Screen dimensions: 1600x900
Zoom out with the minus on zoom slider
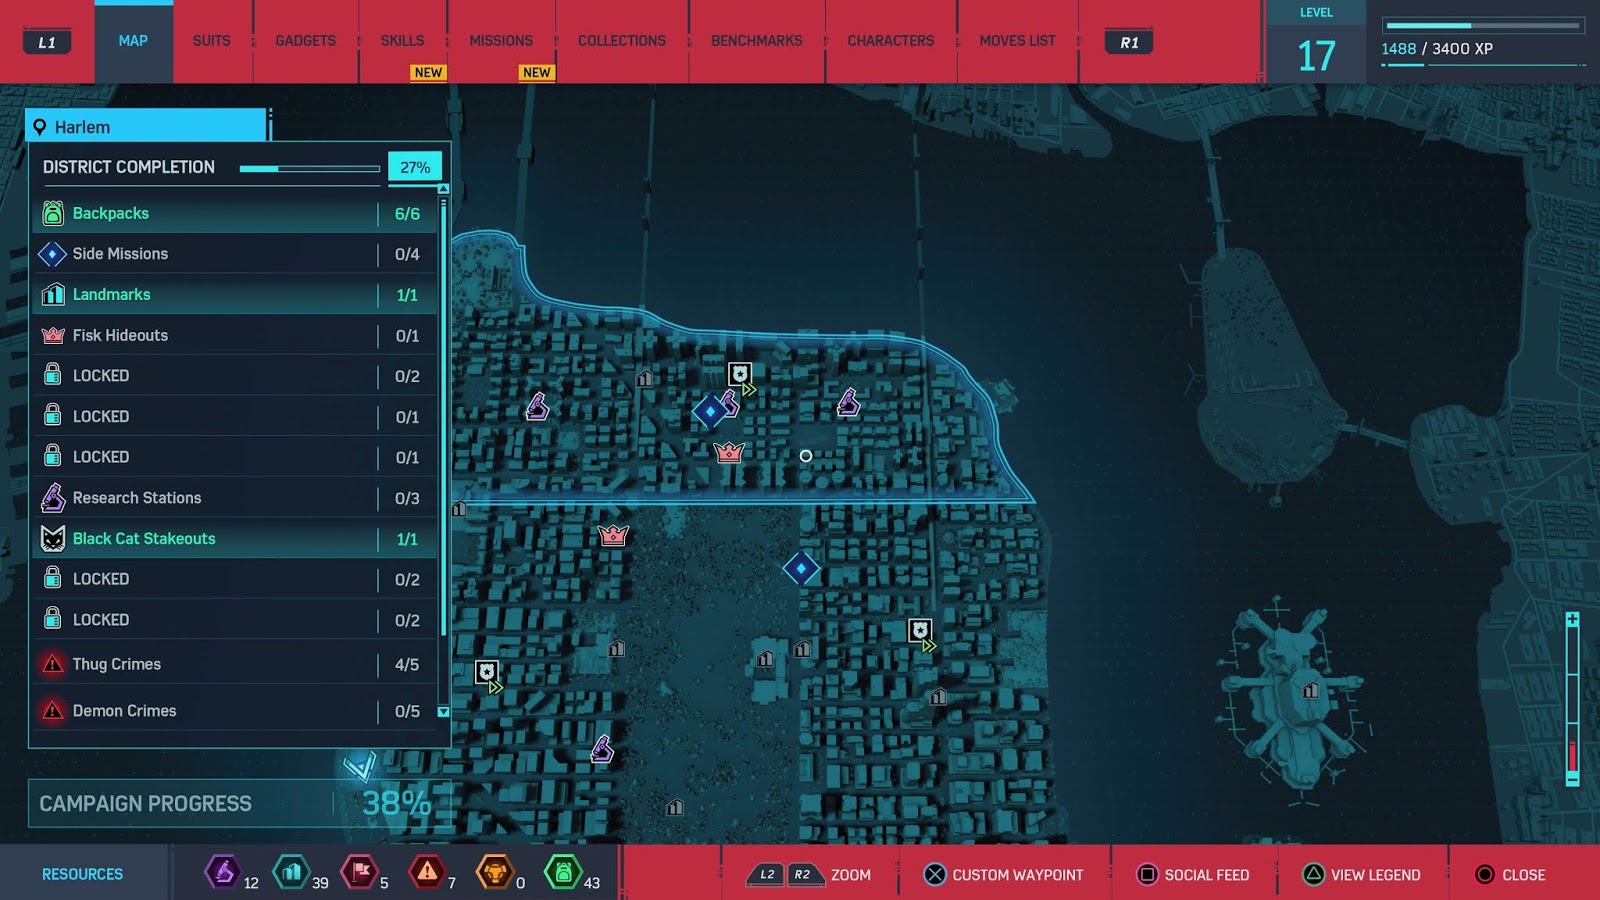point(1572,778)
